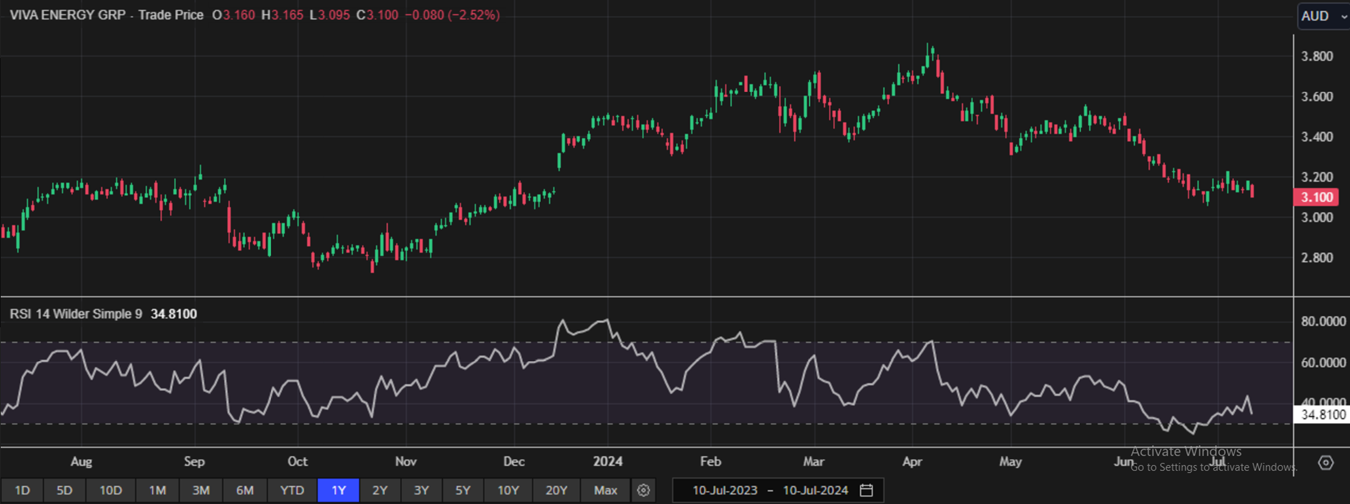Switch chart to 3M range

[x=201, y=490]
